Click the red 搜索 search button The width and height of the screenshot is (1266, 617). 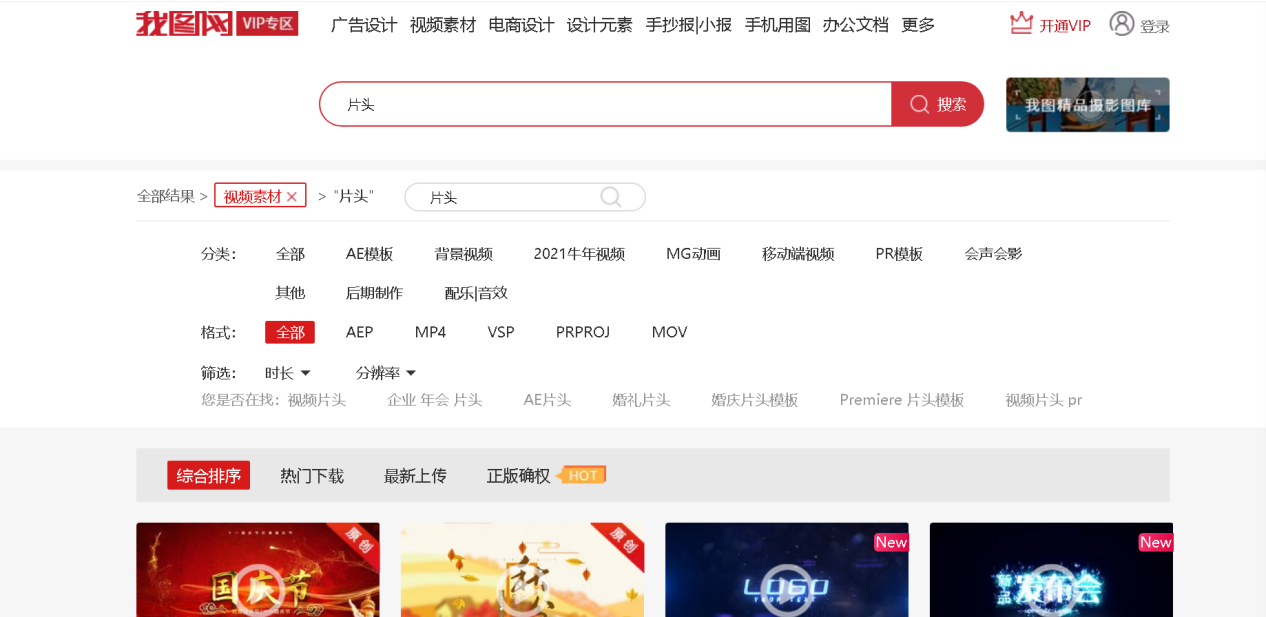(x=936, y=103)
